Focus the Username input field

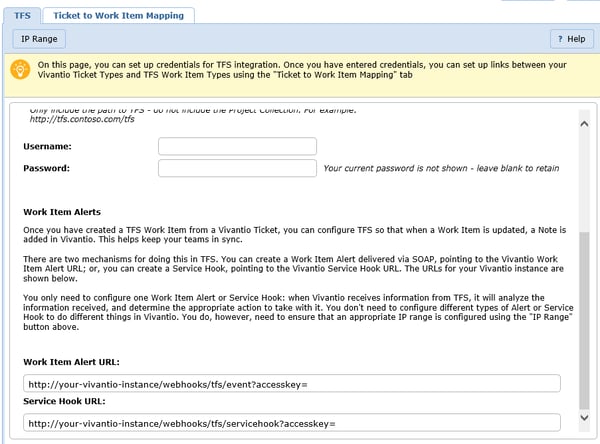pyautogui.click(x=237, y=146)
